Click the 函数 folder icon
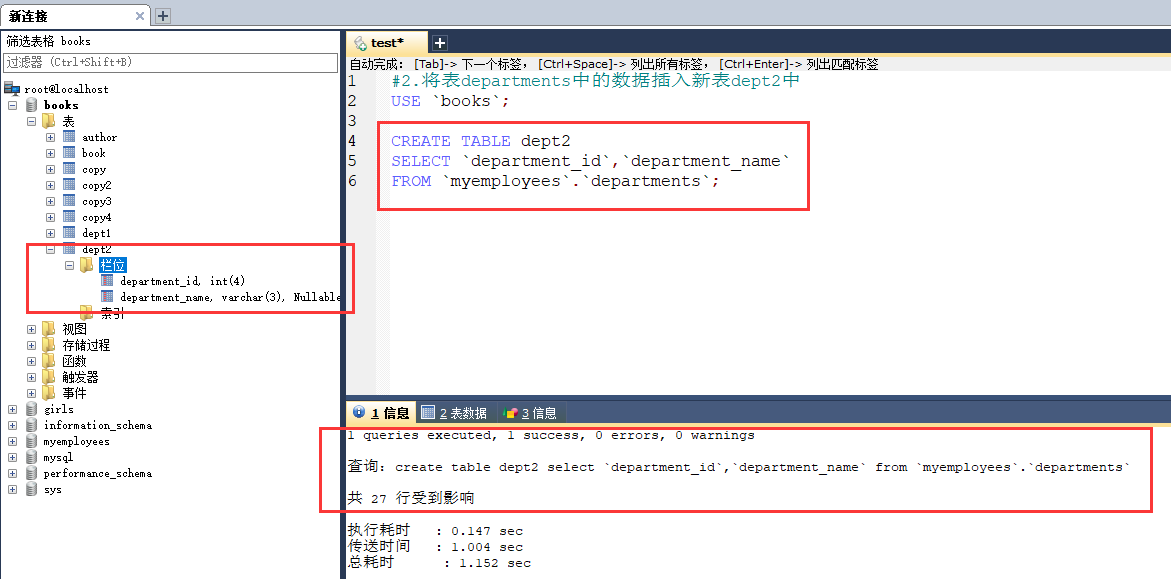 49,361
